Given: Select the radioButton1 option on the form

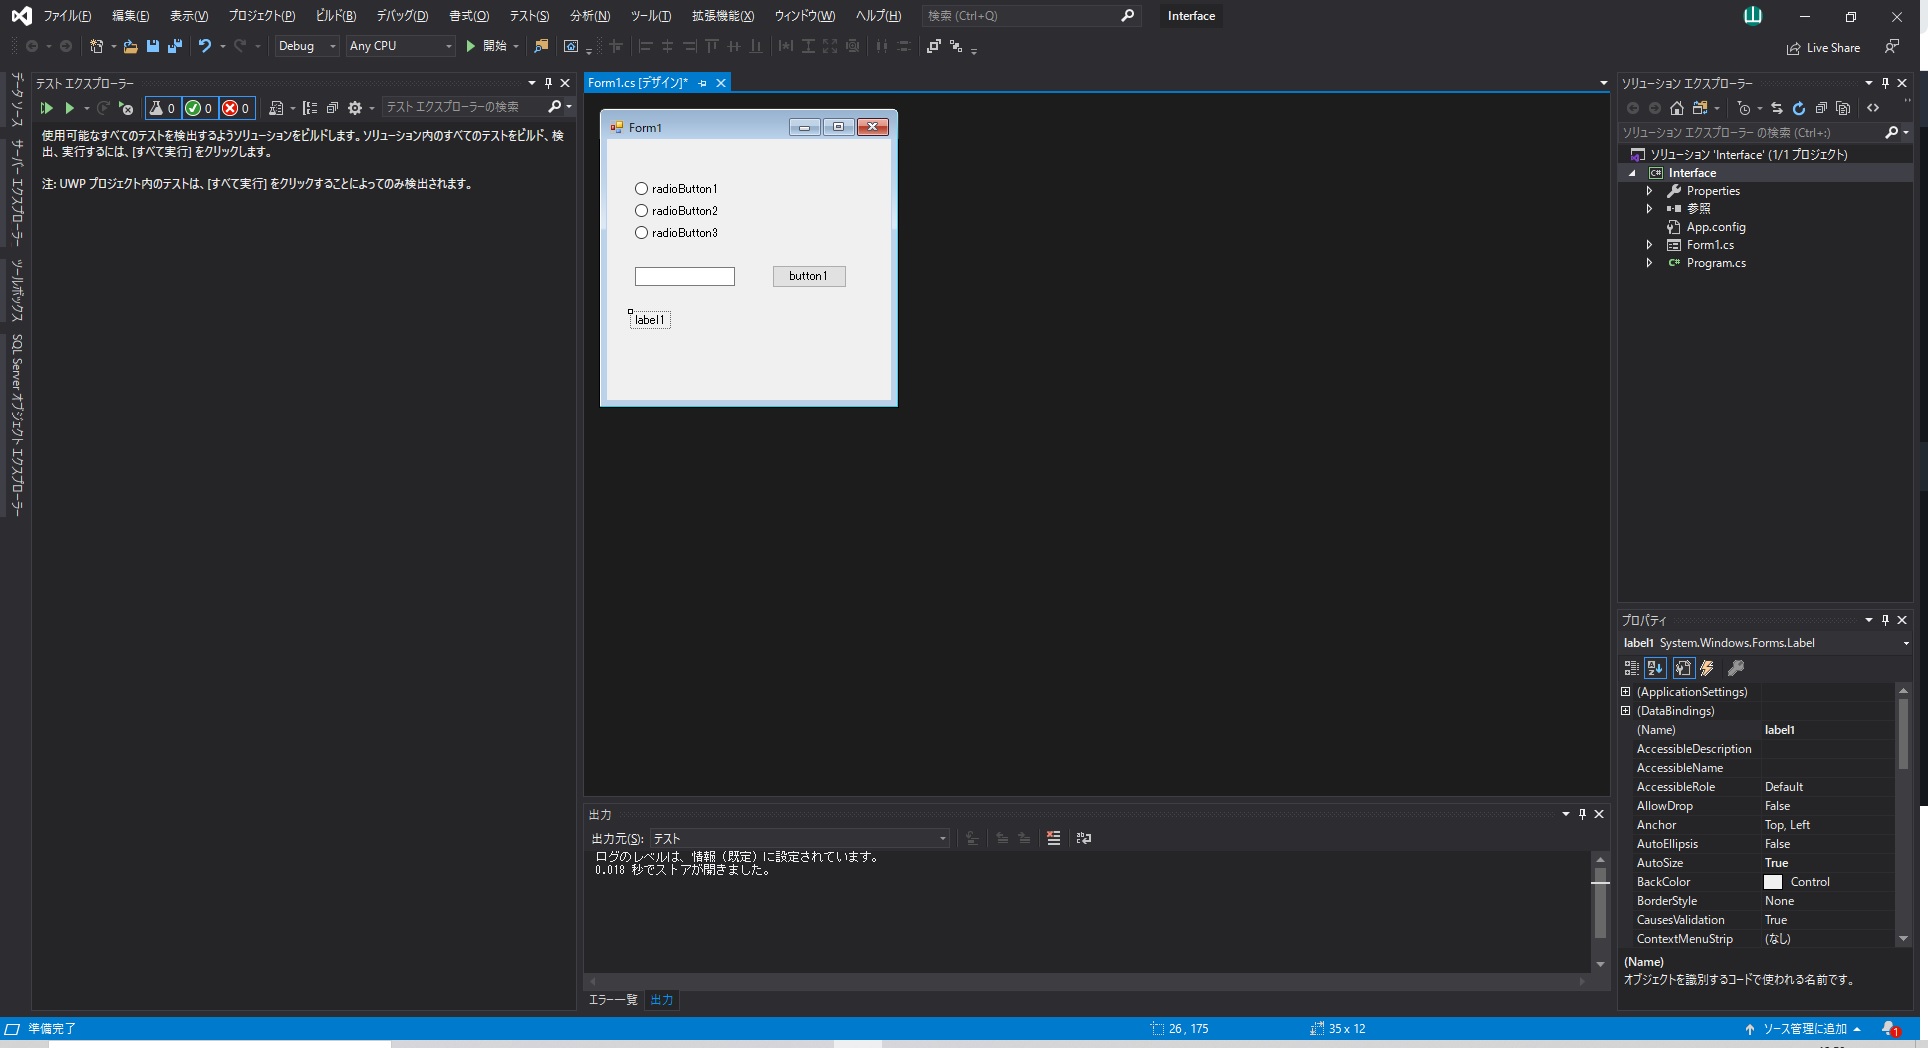Looking at the screenshot, I should (642, 189).
